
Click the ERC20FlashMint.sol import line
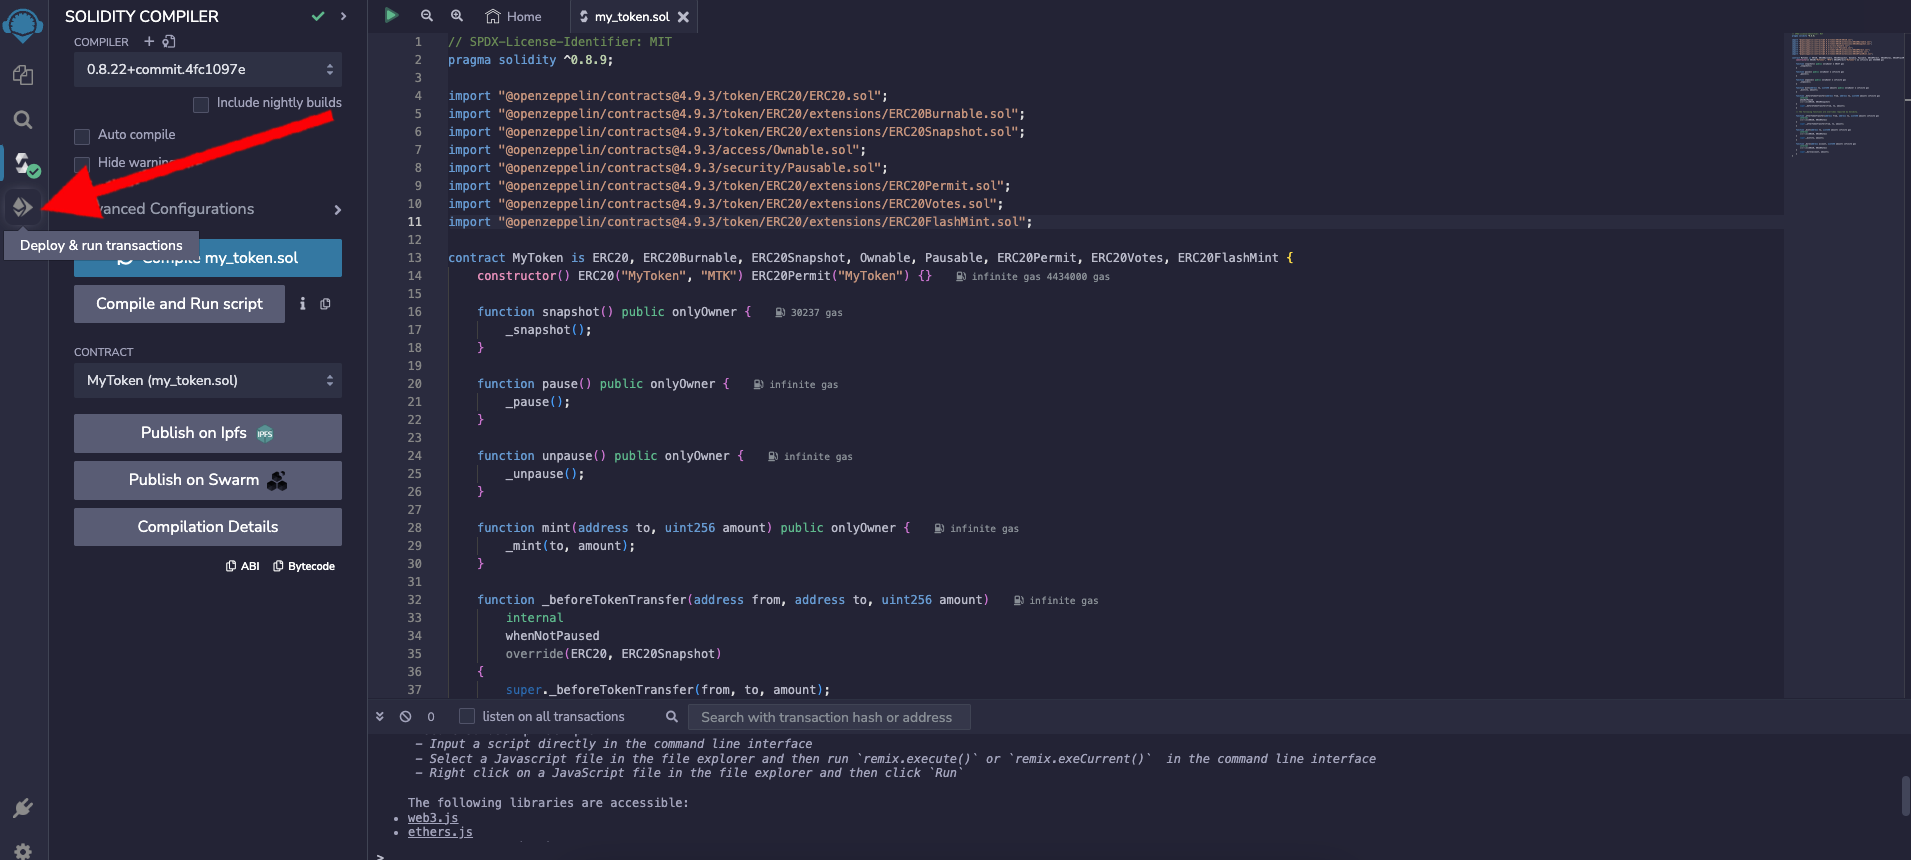click(740, 222)
